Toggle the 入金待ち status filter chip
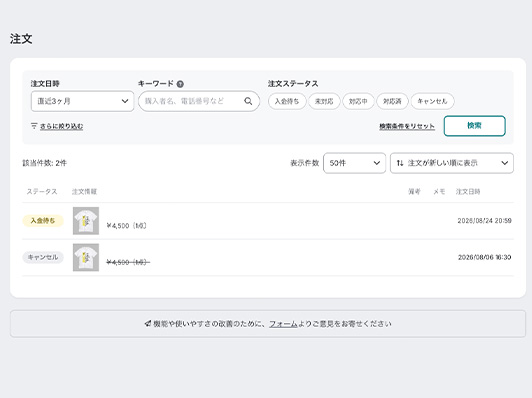This screenshot has width=532, height=398. [287, 101]
